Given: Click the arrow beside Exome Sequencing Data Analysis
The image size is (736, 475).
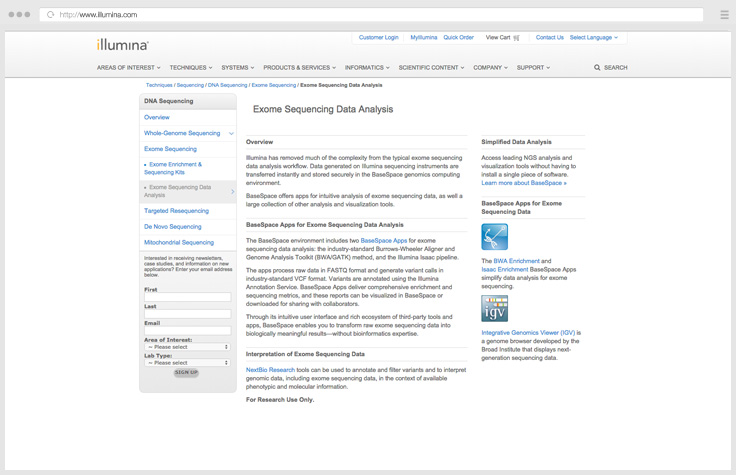Looking at the screenshot, I should coord(233,191).
